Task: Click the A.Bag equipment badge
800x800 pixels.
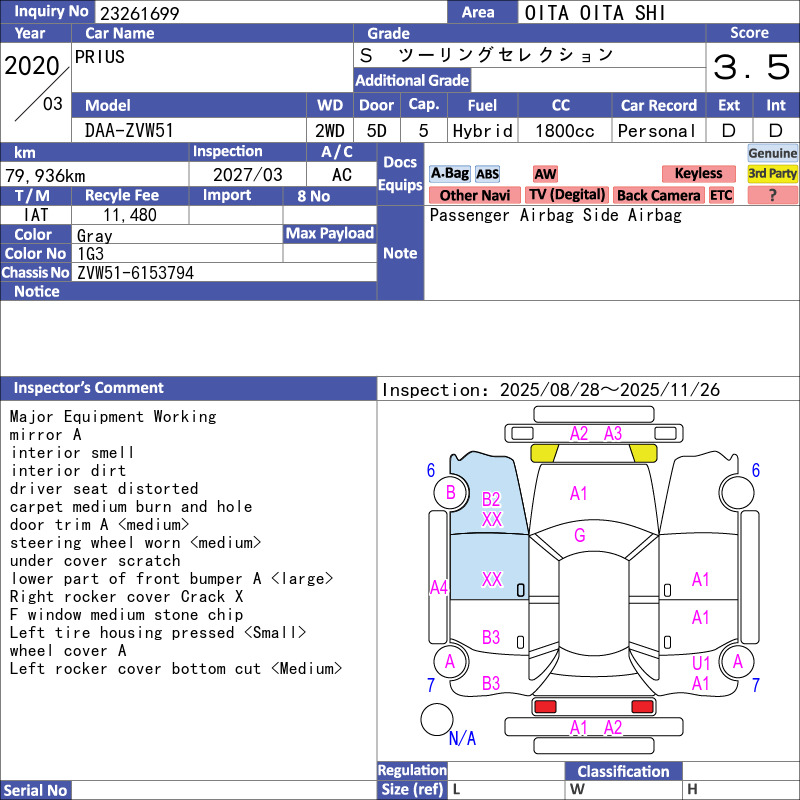Action: click(x=449, y=174)
